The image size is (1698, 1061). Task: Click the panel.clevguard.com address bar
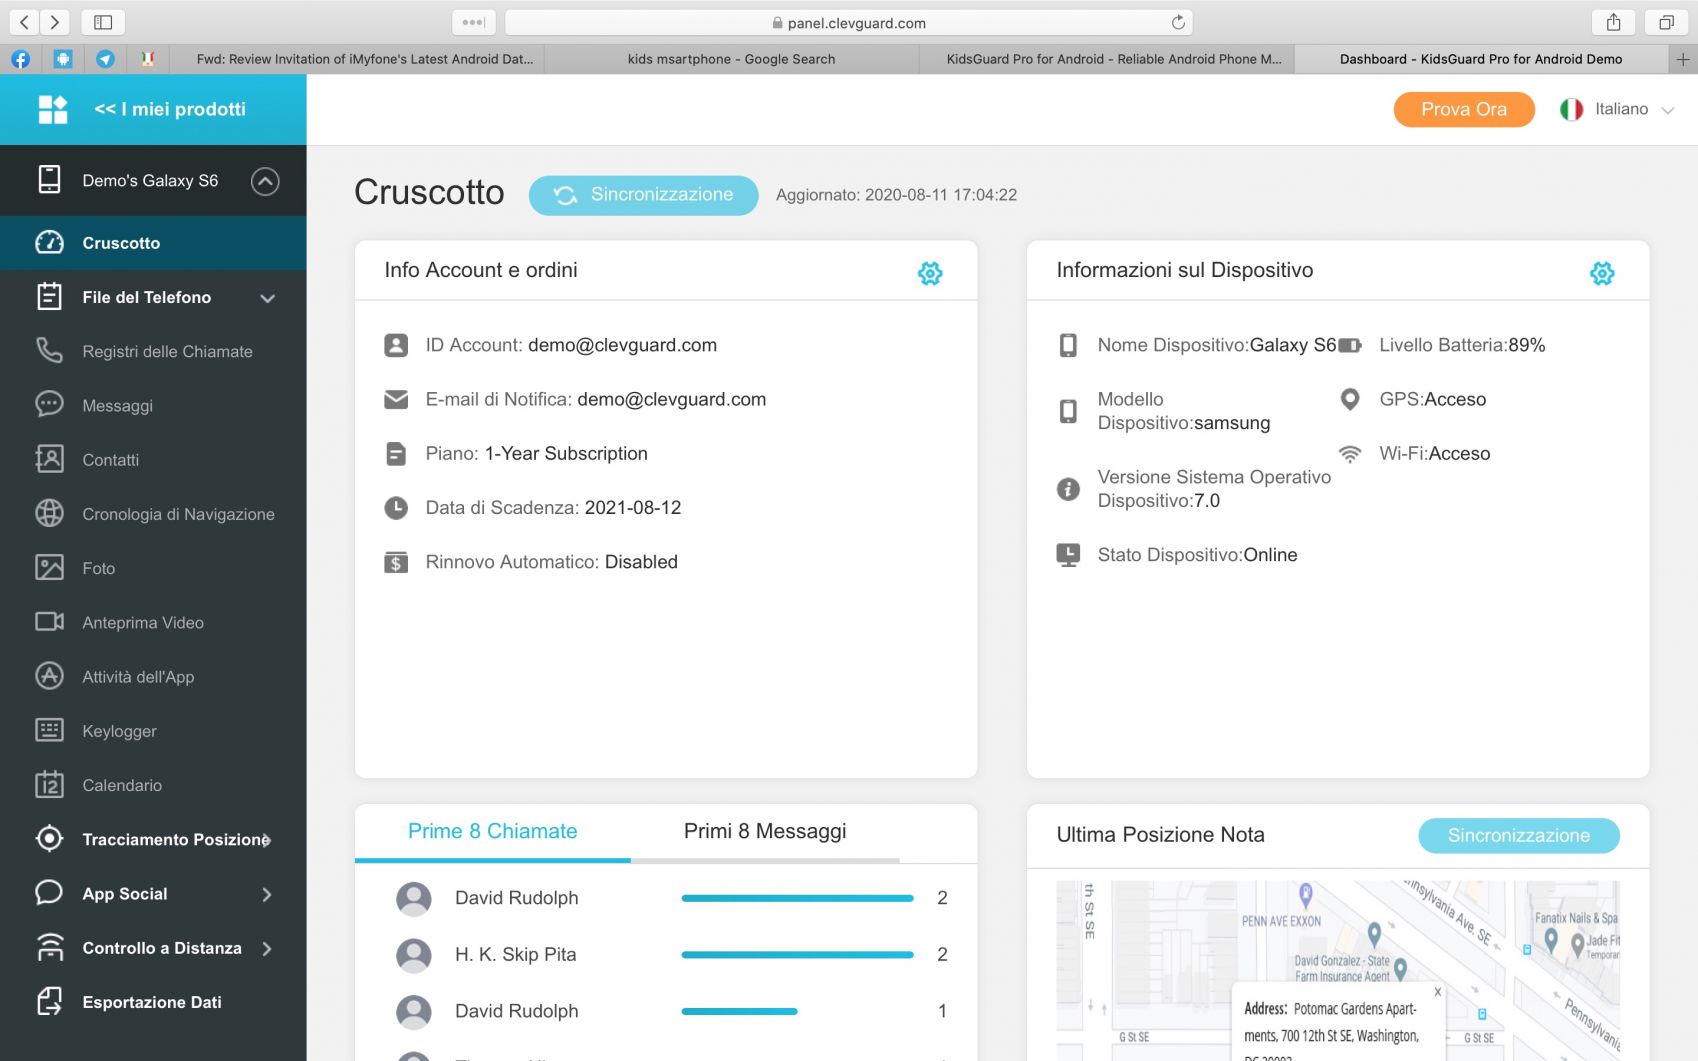pyautogui.click(x=848, y=22)
